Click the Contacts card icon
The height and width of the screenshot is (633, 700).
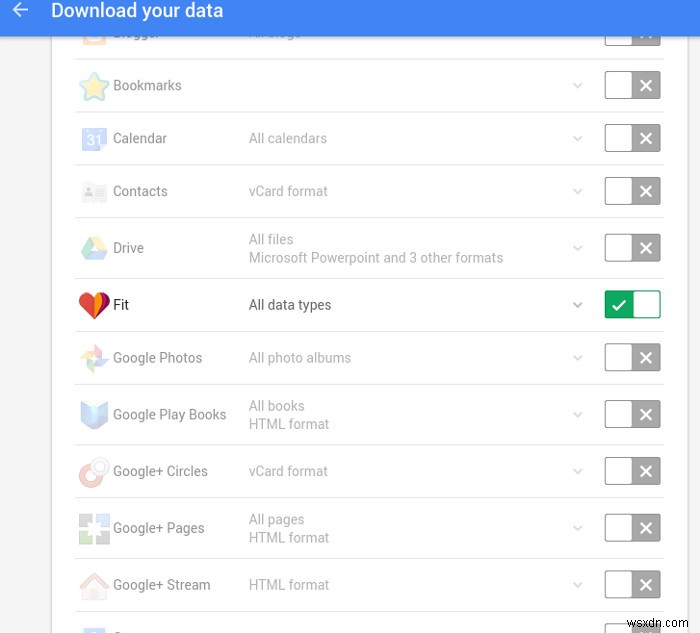pos(94,192)
